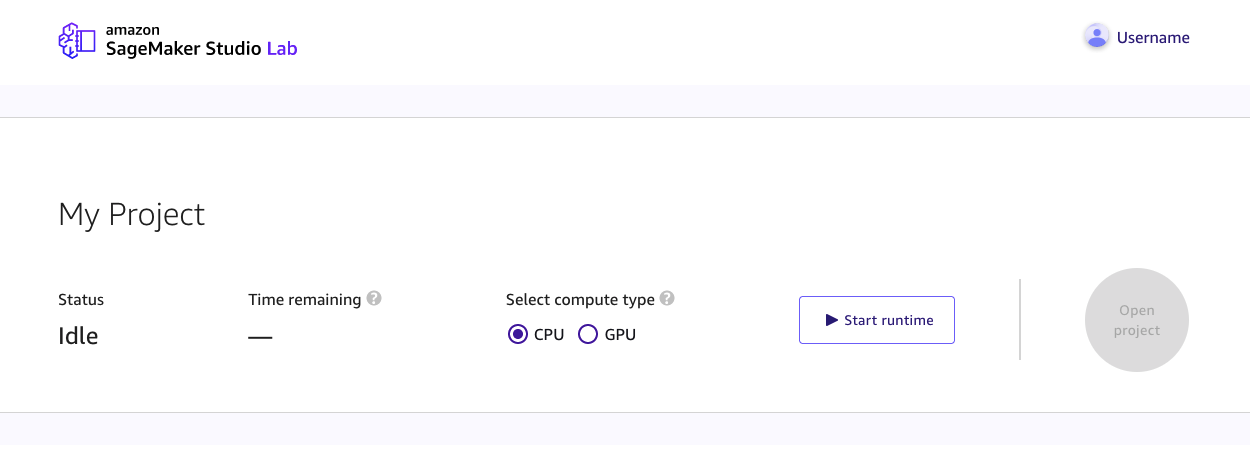Viewport: 1250px width, 452px height.
Task: Click the My Project heading
Action: coord(132,214)
